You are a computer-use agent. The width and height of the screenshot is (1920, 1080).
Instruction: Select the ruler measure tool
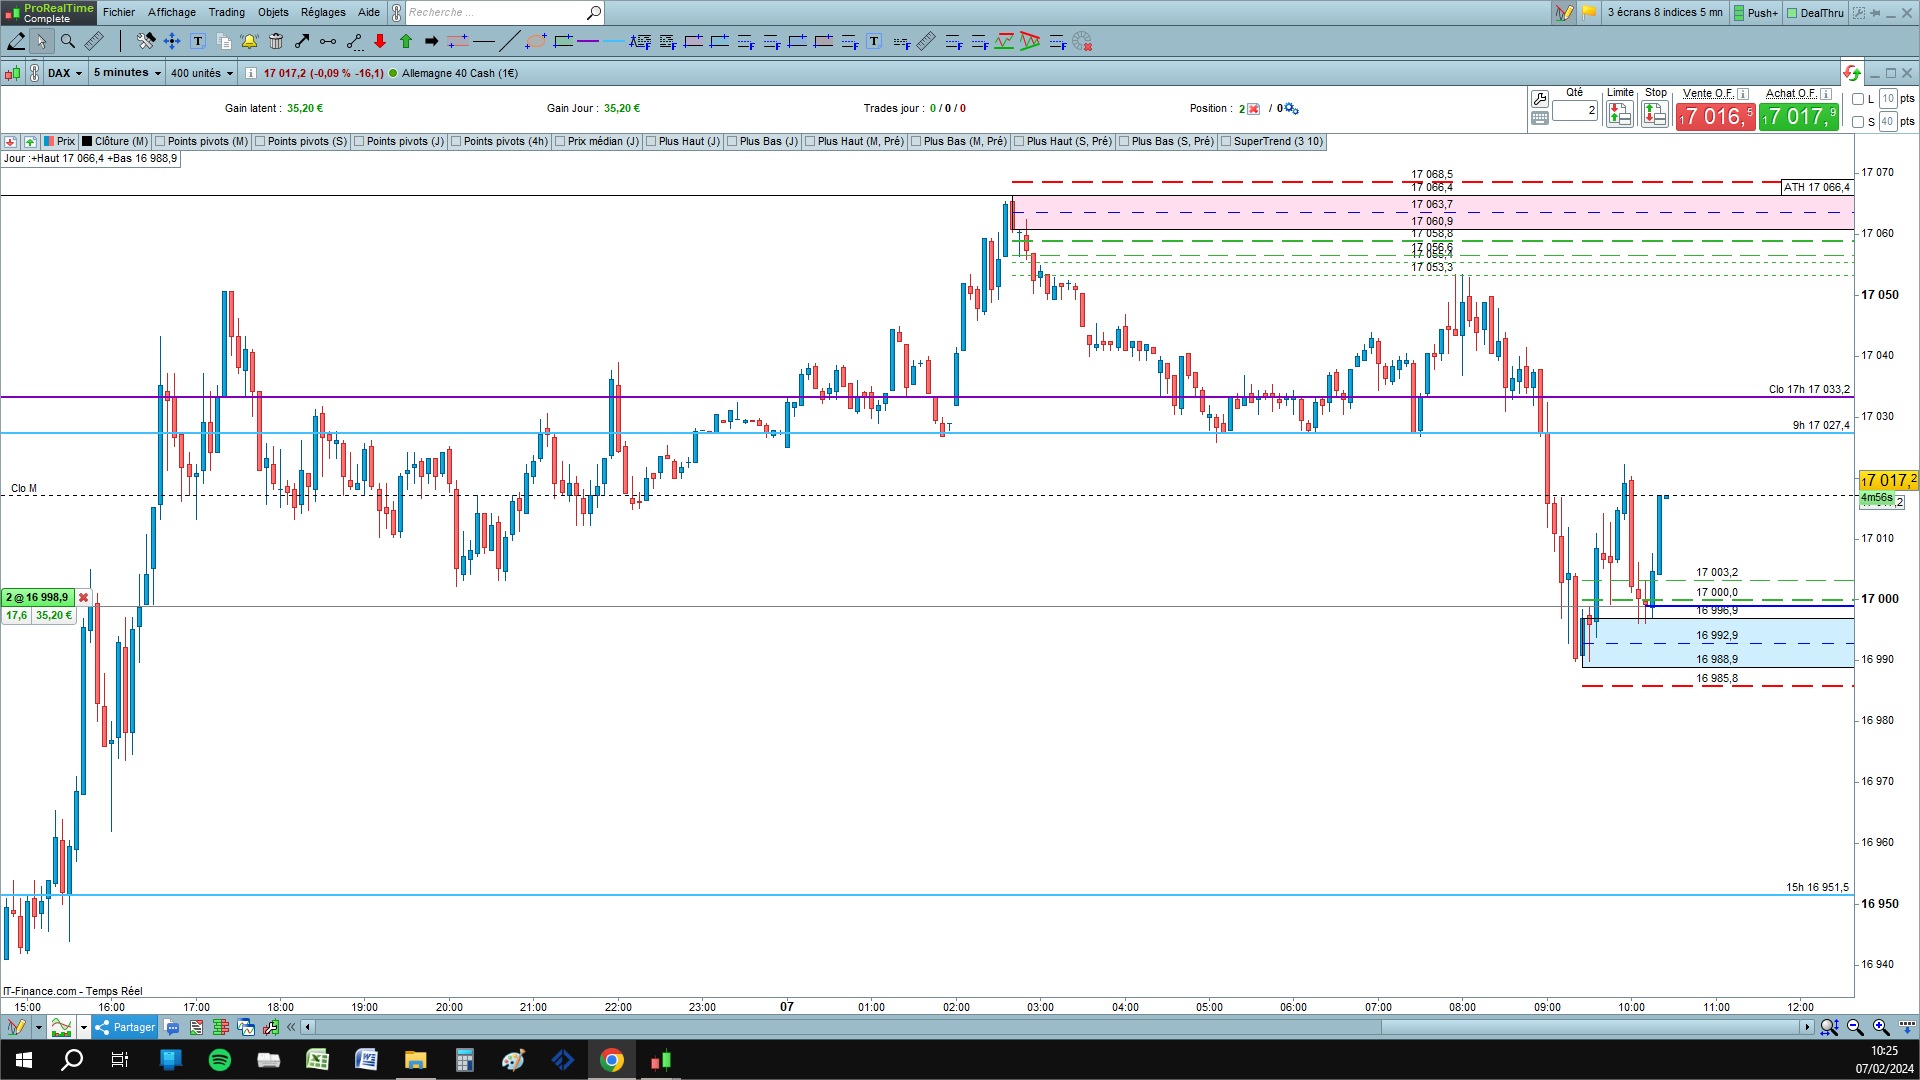click(x=93, y=41)
